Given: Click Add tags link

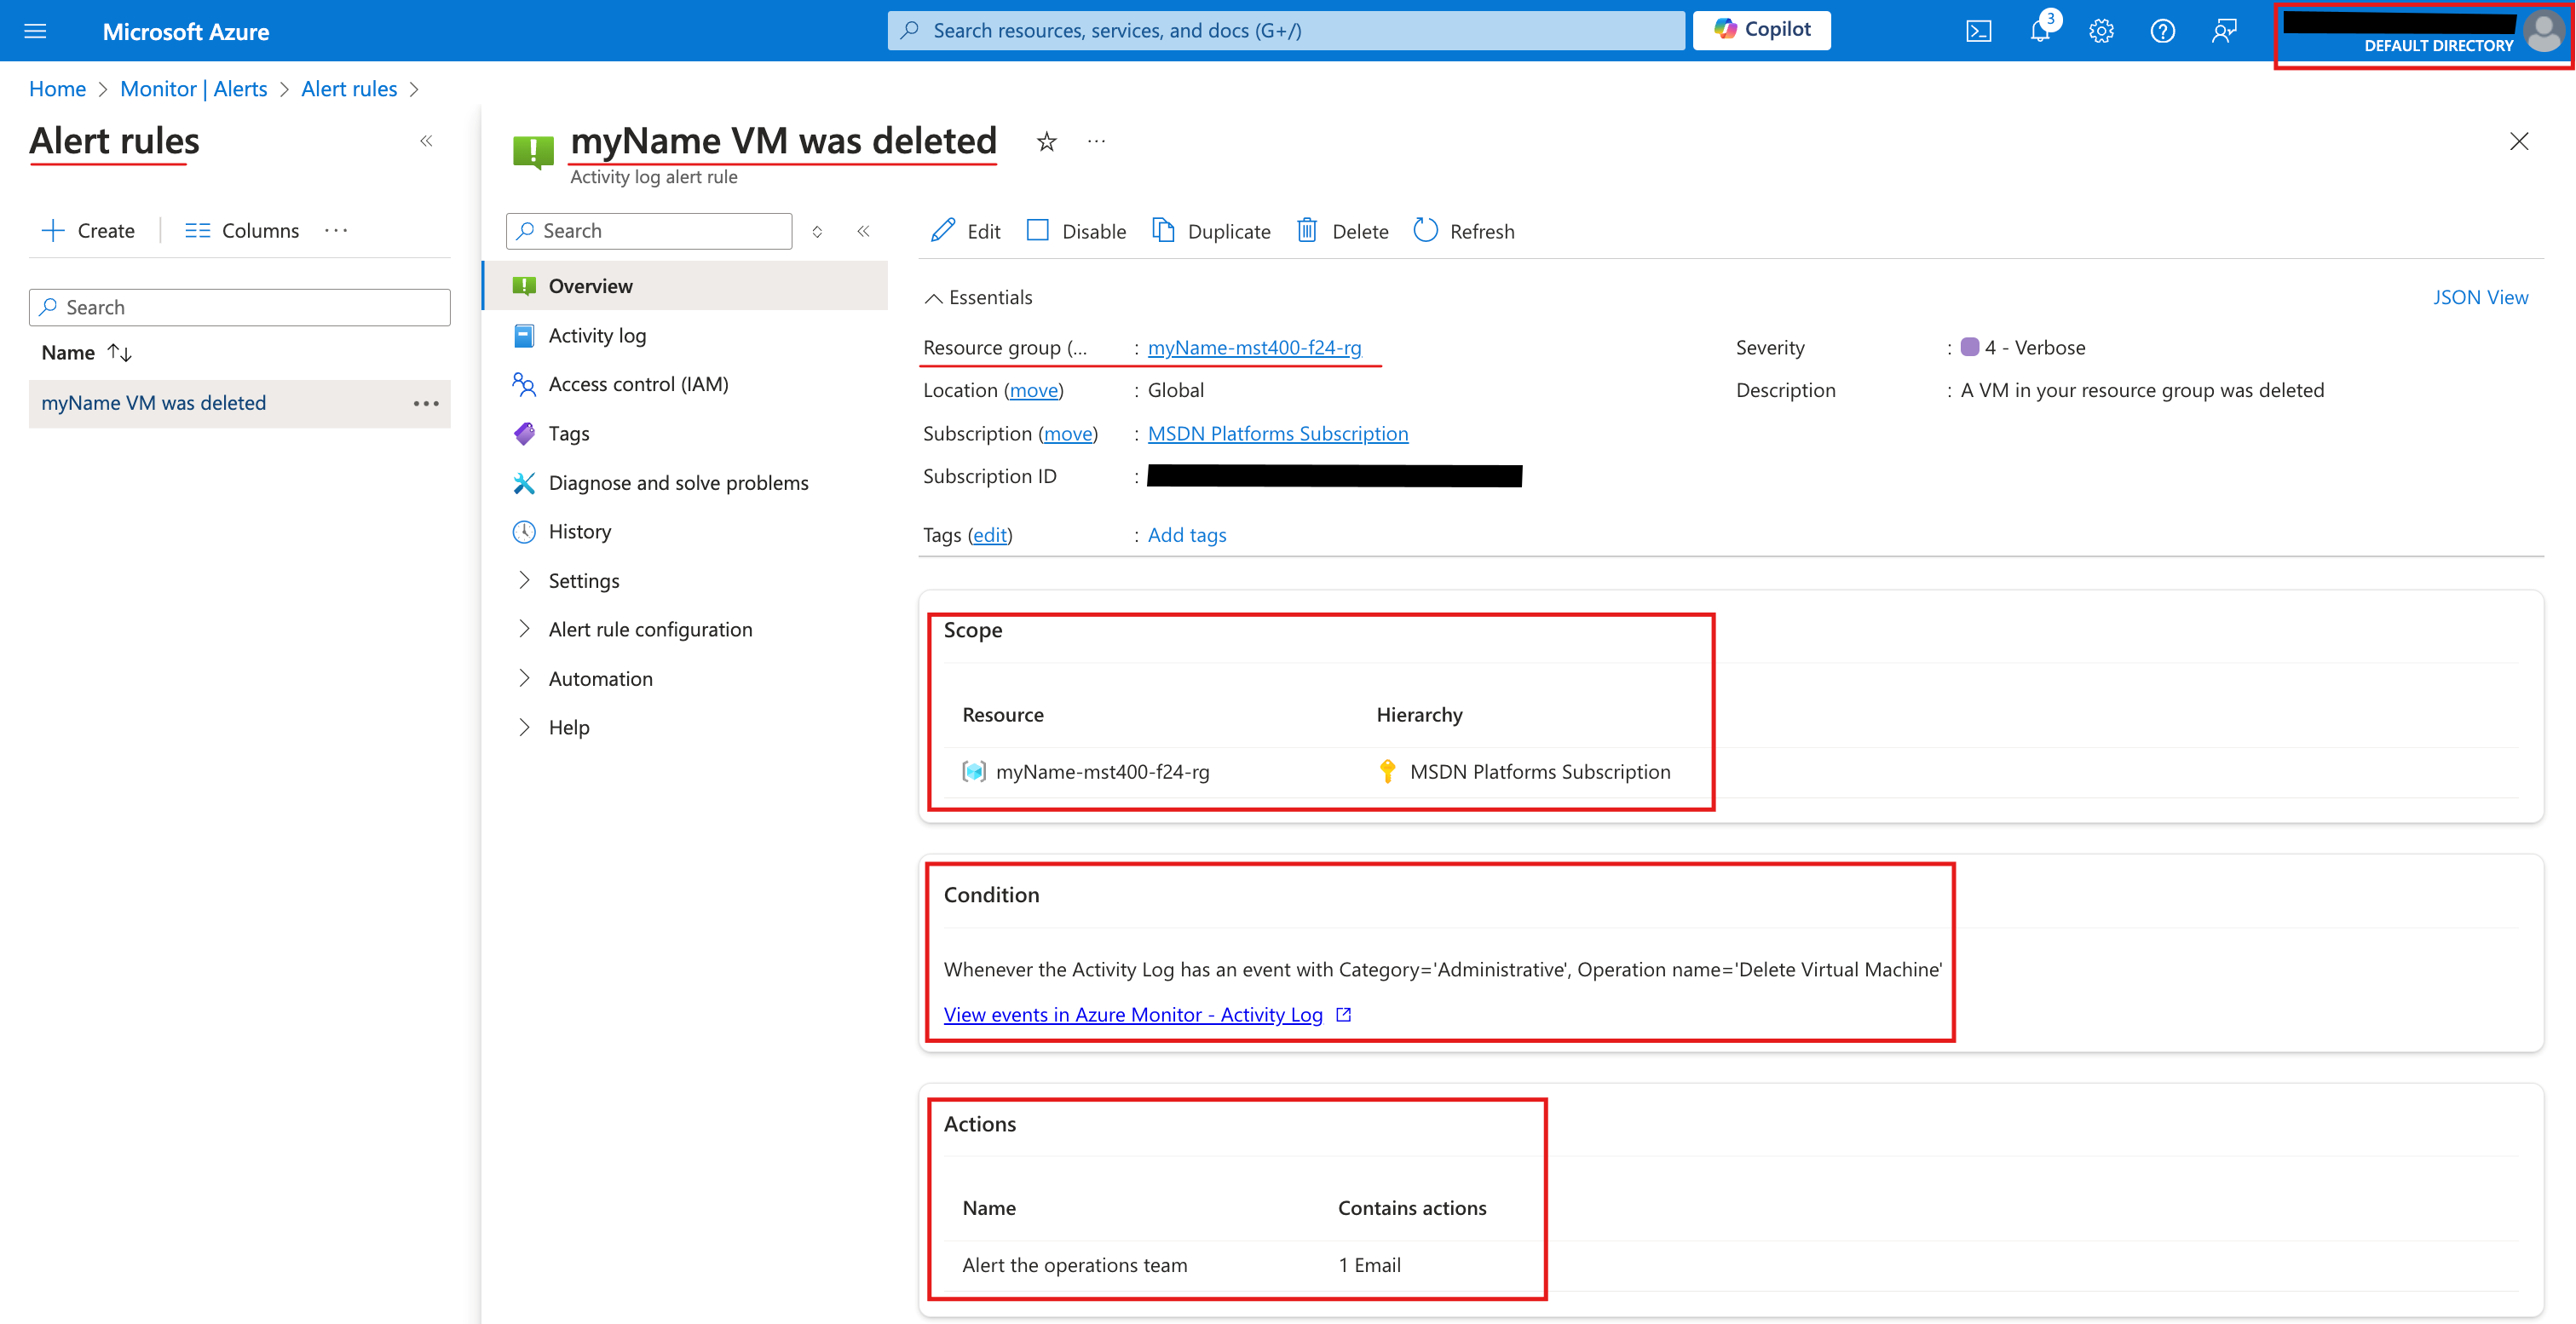Looking at the screenshot, I should (1186, 535).
